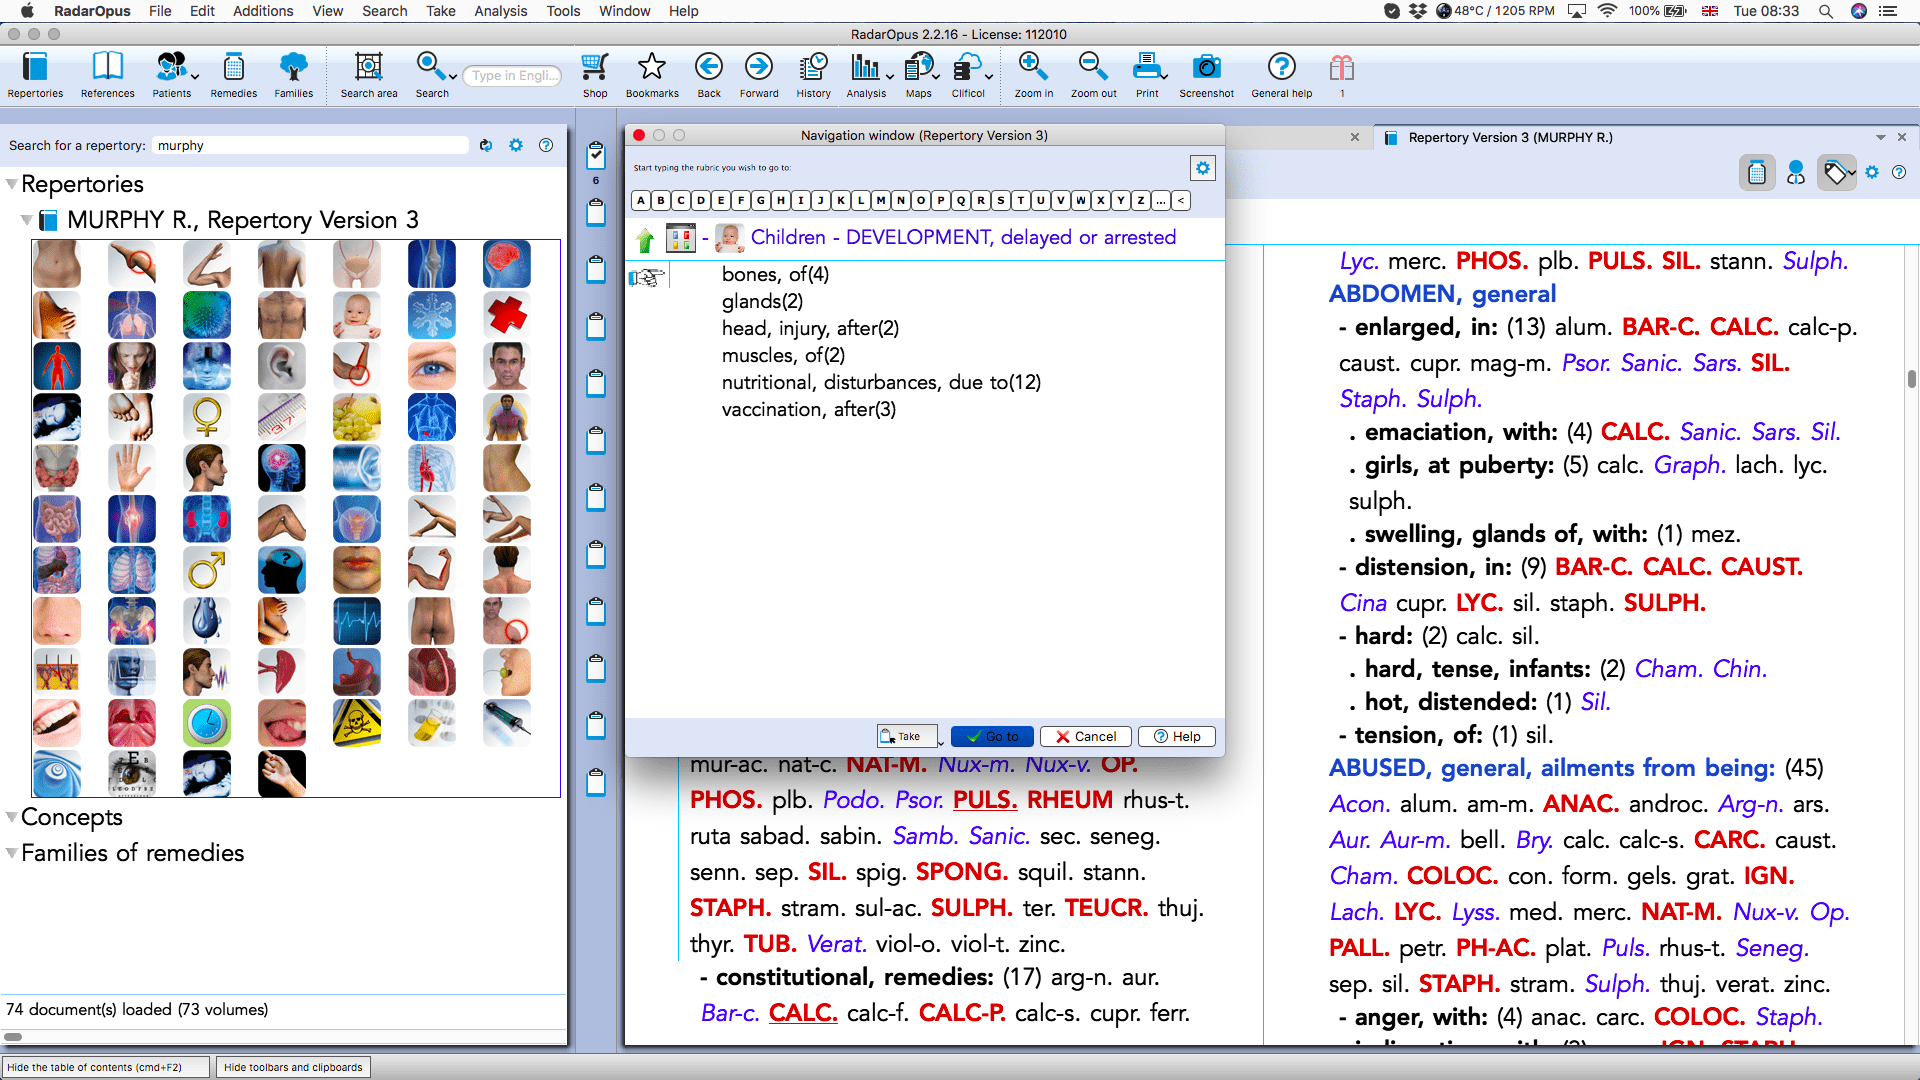
Task: Open the Repertories library icon
Action: (x=35, y=68)
